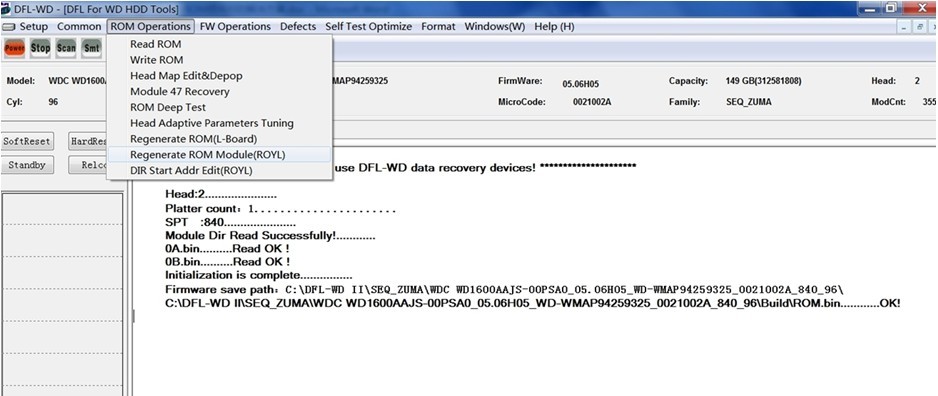Open the Windows(W) menu
Screen dimensions: 938x396
point(495,26)
